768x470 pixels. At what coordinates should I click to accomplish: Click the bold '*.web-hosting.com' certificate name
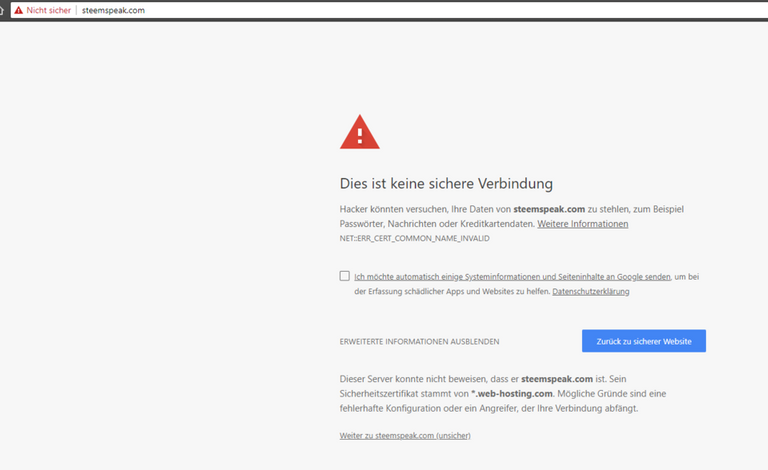[x=512, y=394]
